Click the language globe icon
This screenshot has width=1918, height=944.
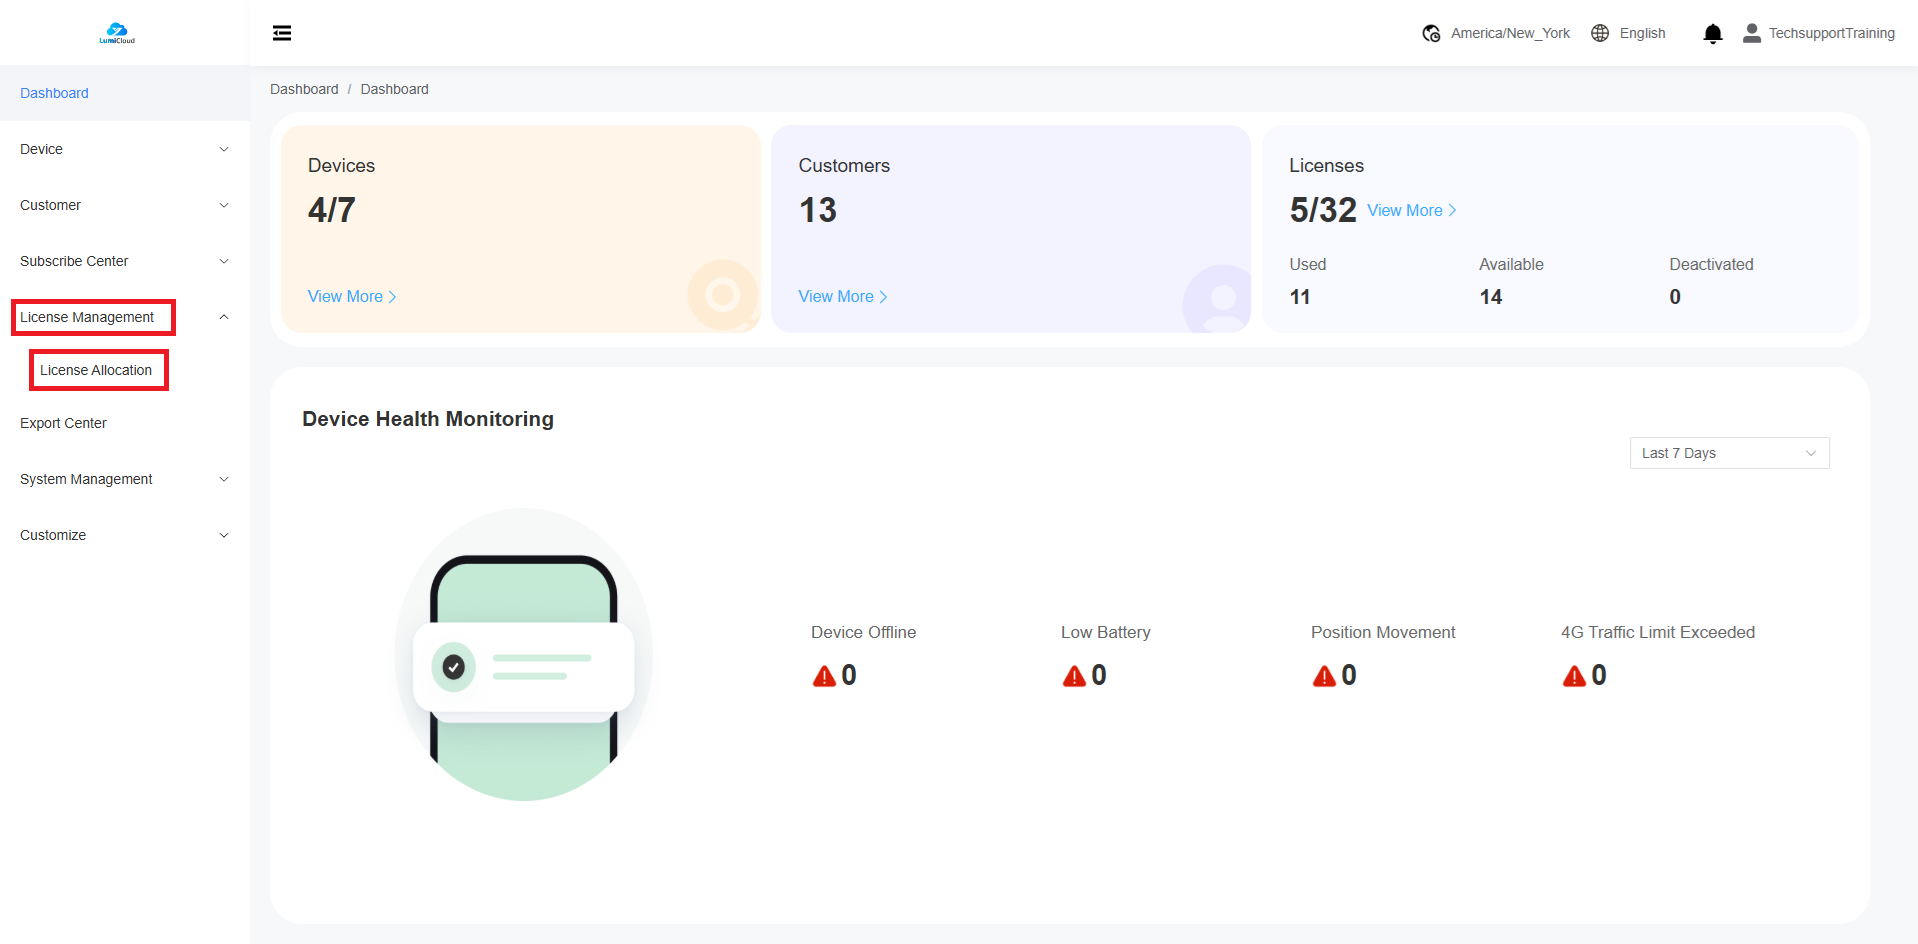(1600, 33)
